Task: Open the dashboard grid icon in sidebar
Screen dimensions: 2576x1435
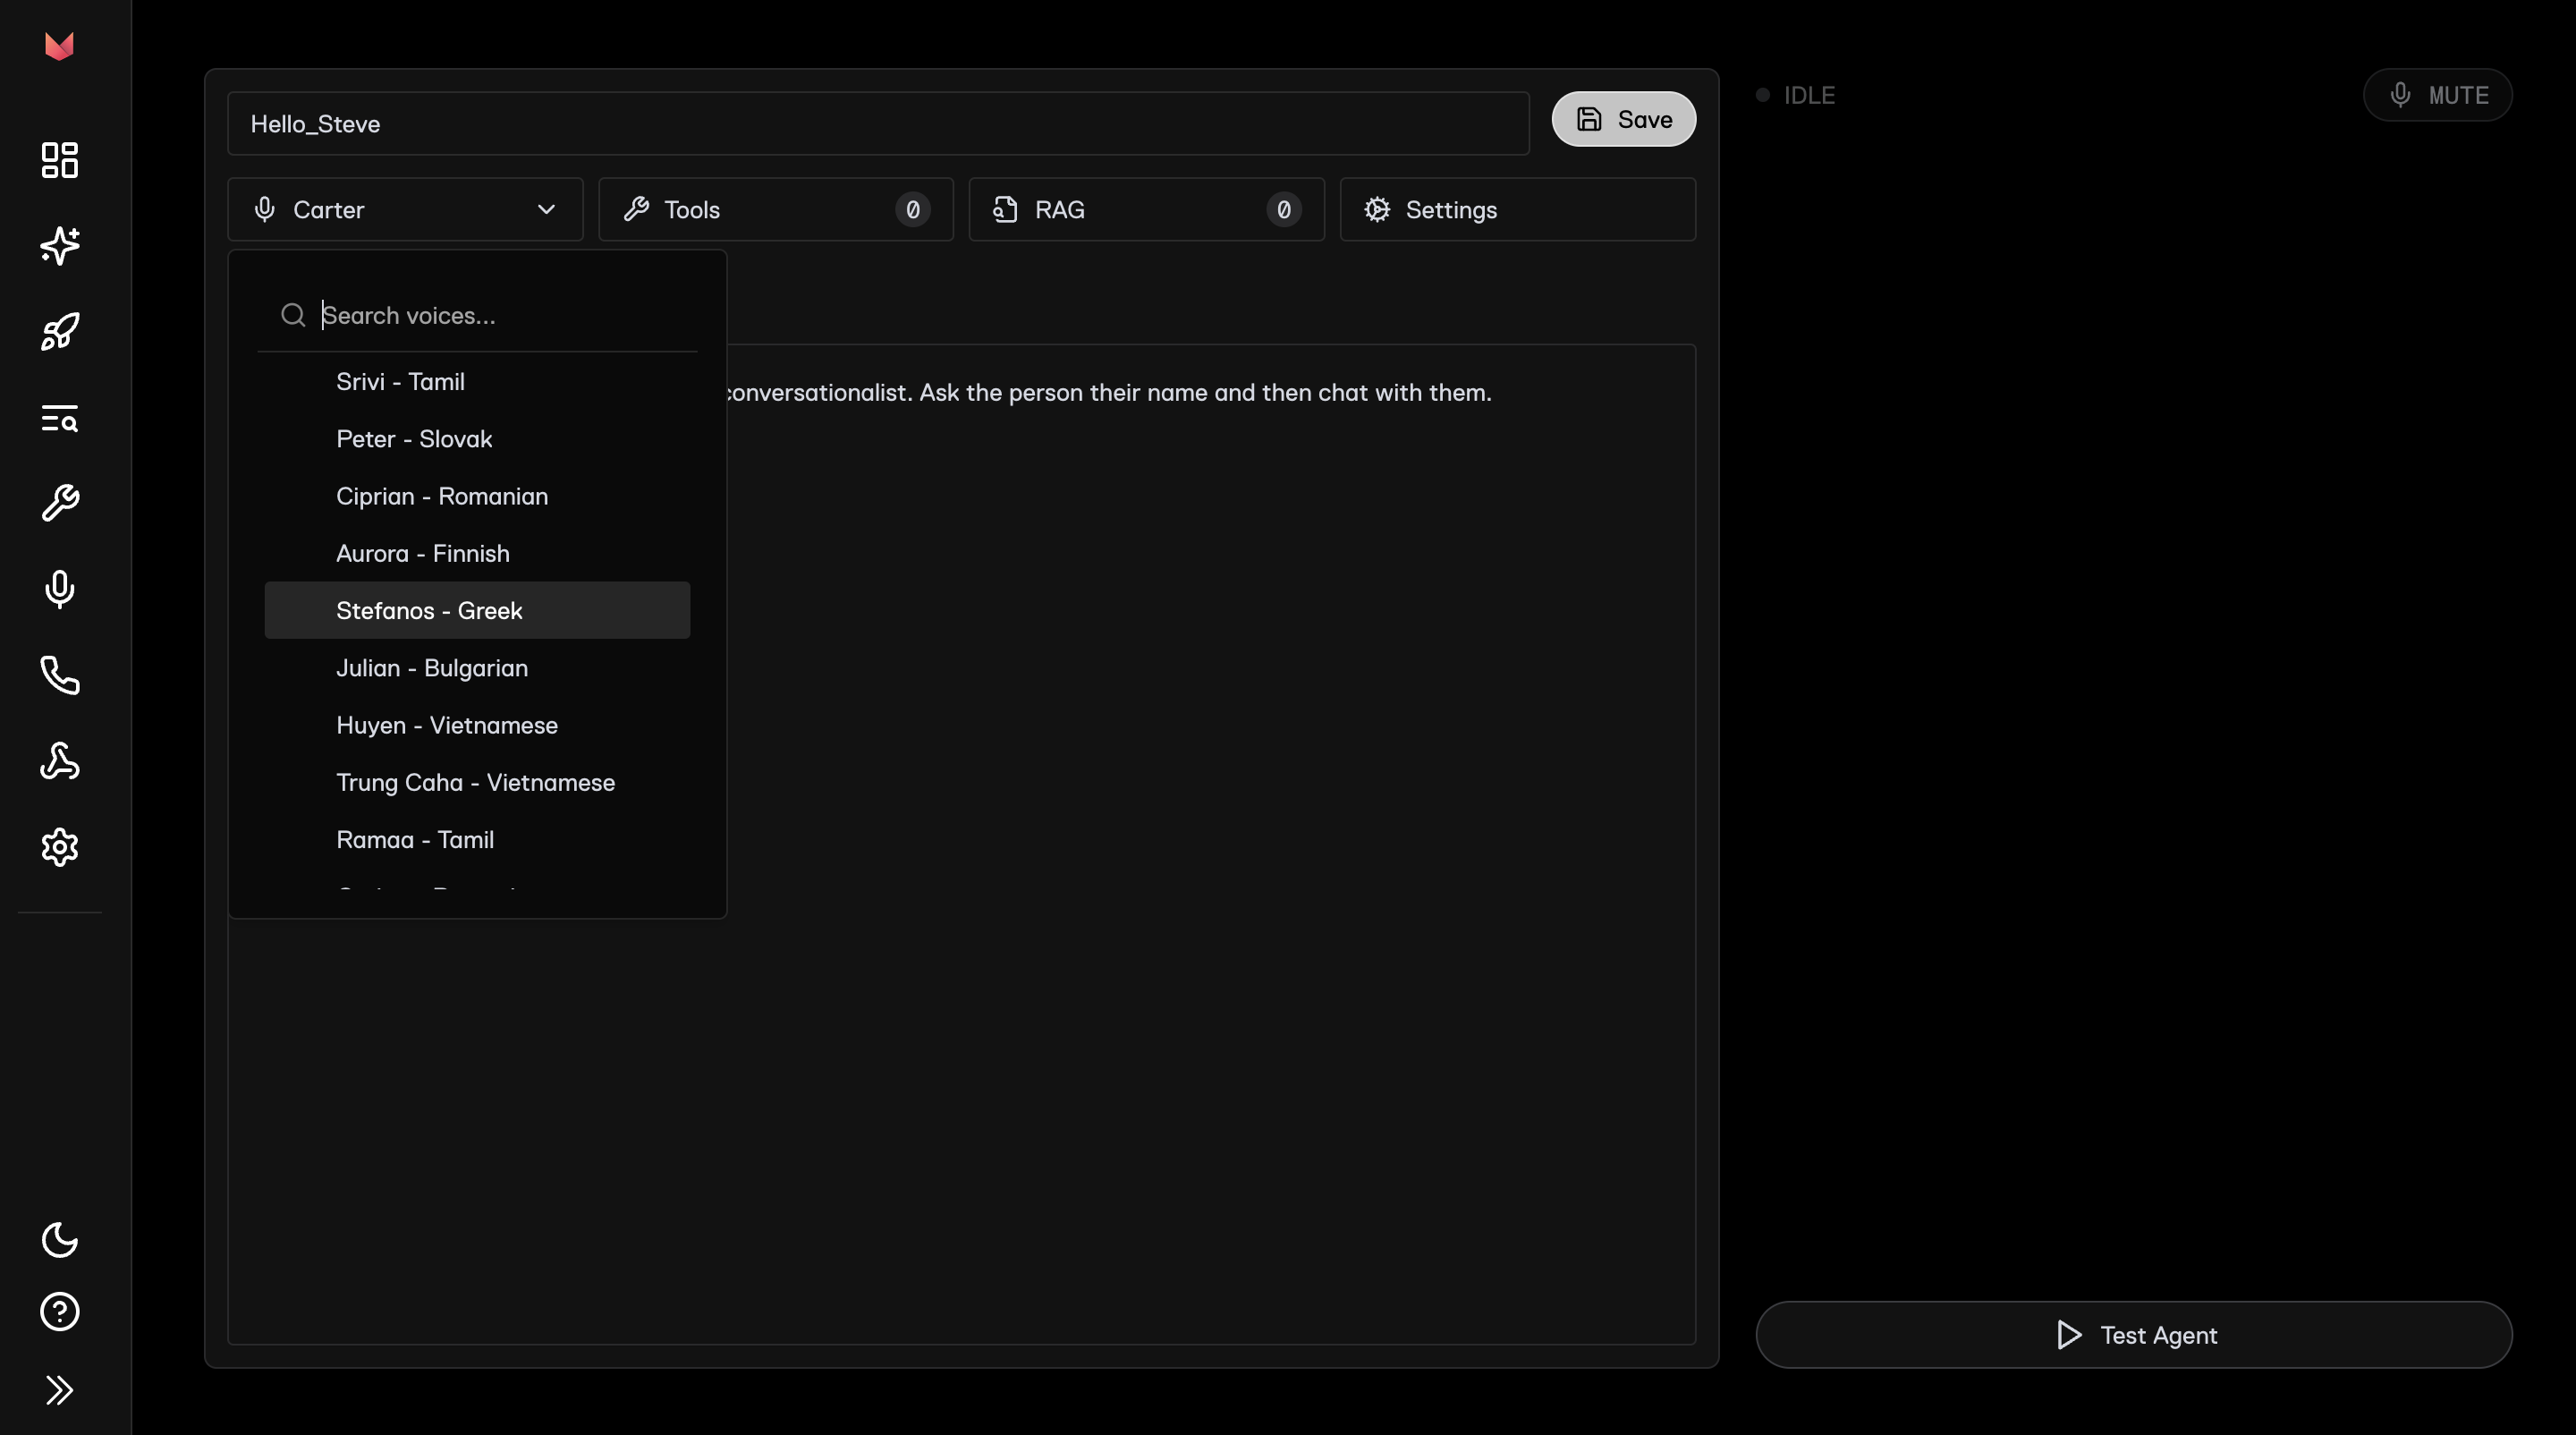Action: click(60, 160)
